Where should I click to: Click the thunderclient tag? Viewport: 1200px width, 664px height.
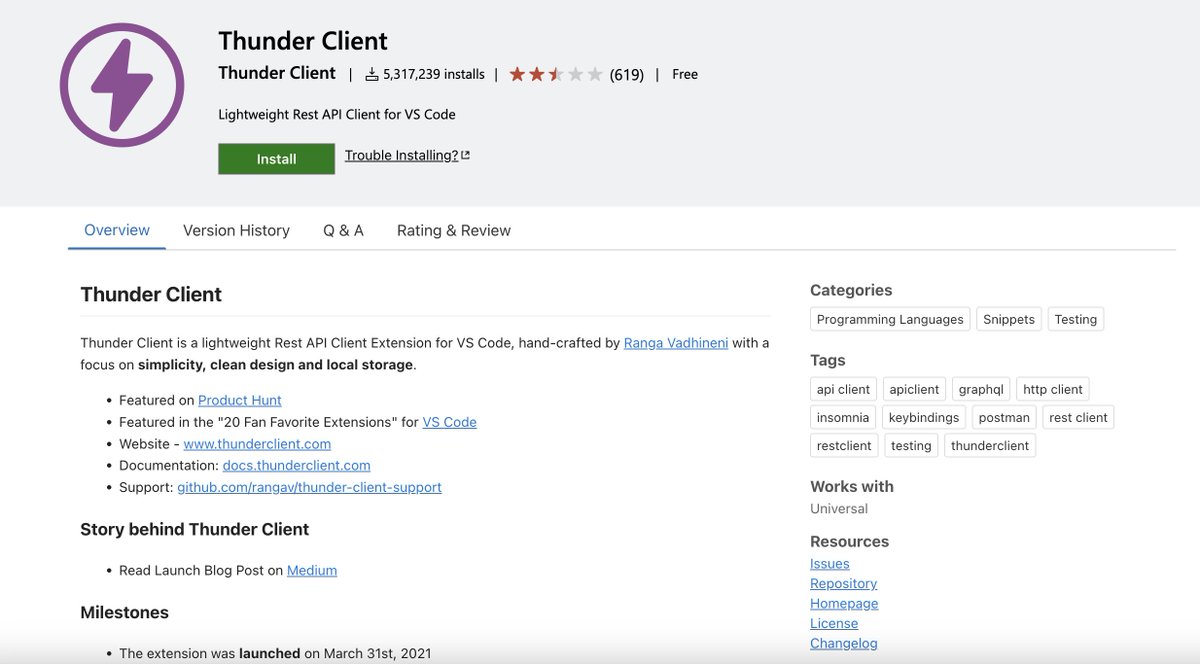[990, 445]
